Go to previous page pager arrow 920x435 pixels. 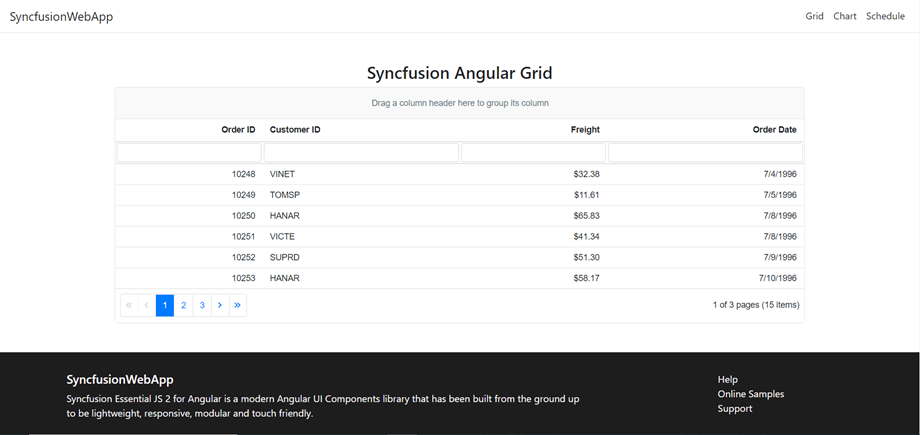pos(147,305)
